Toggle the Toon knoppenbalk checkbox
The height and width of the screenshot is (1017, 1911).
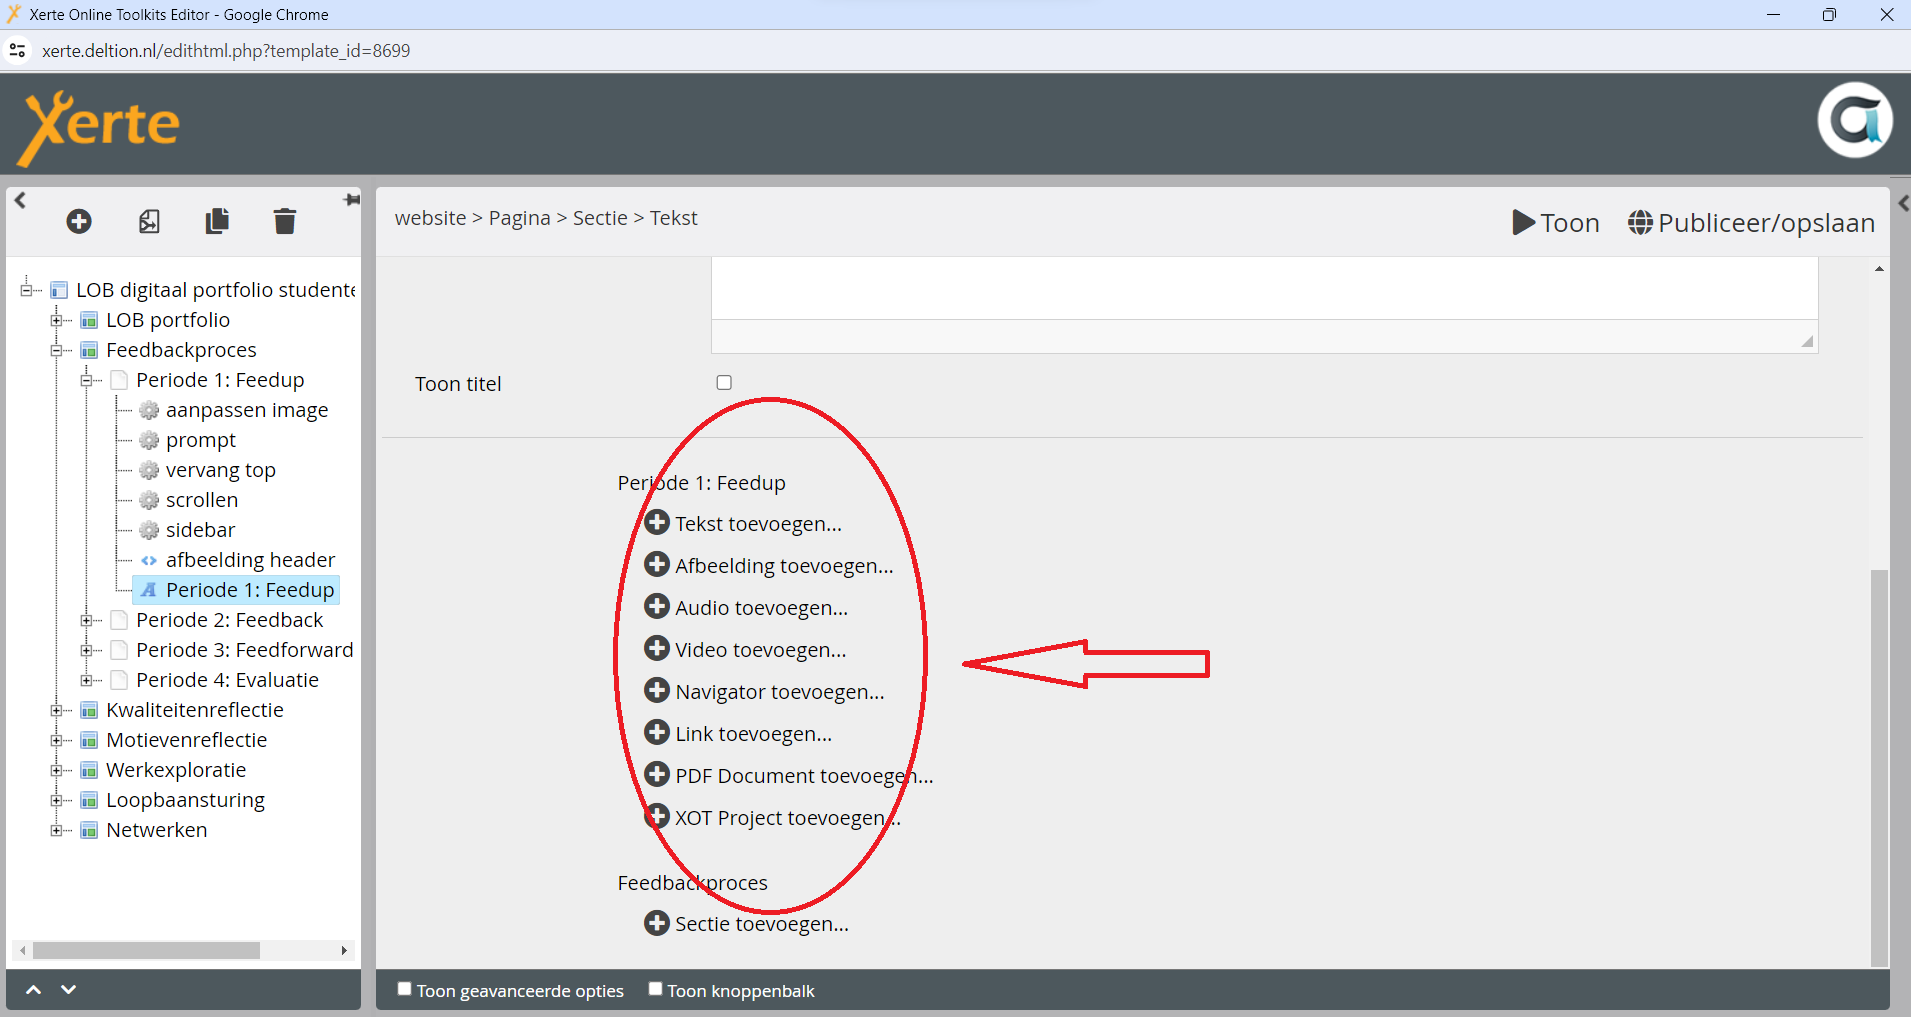coord(655,989)
